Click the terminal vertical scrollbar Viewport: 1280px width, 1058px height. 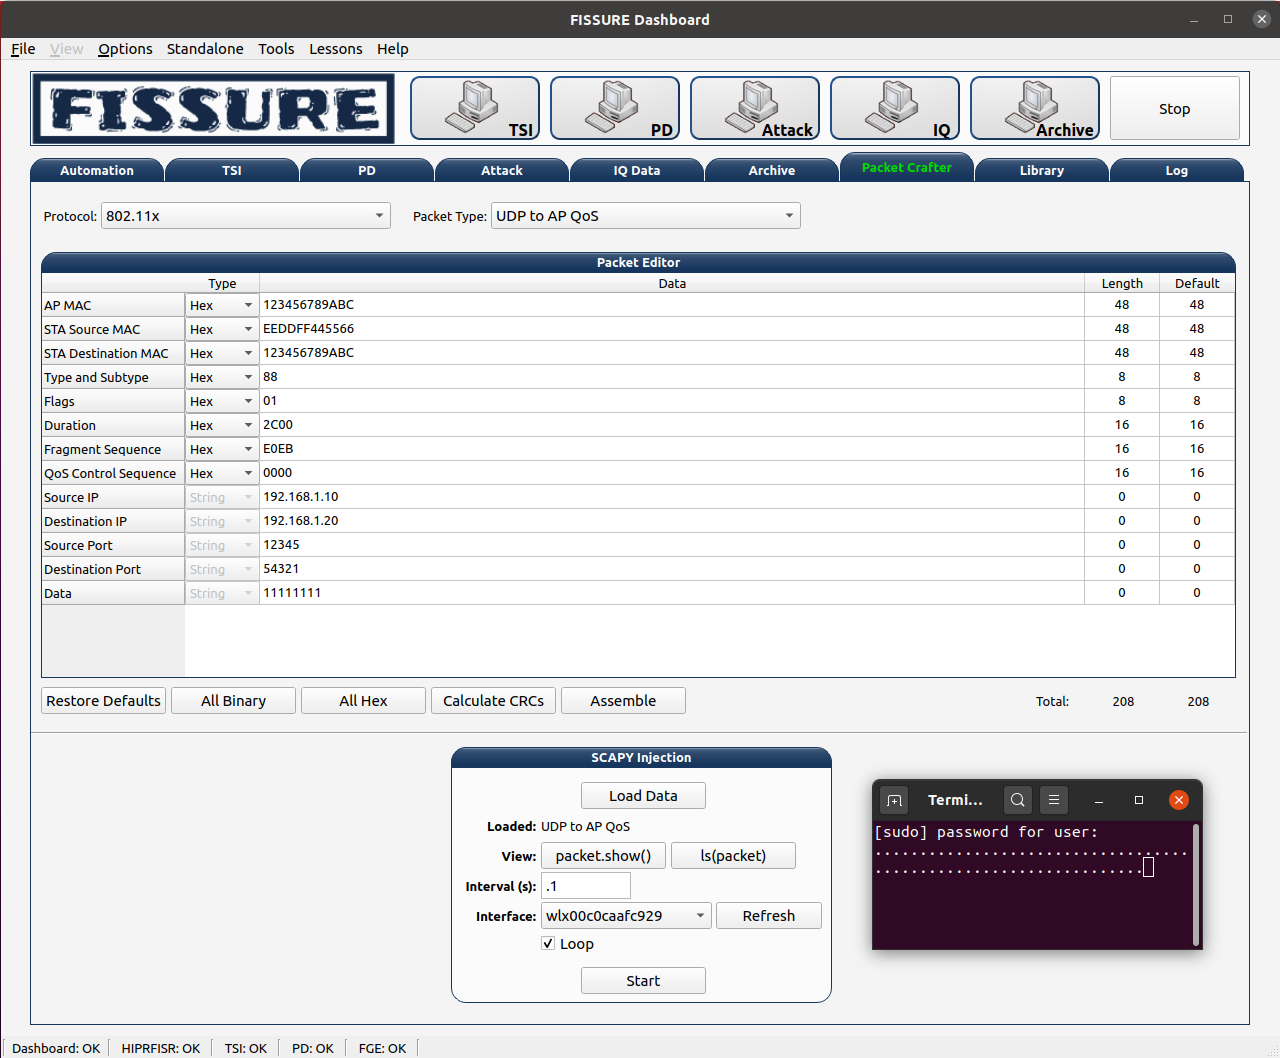point(1196,884)
